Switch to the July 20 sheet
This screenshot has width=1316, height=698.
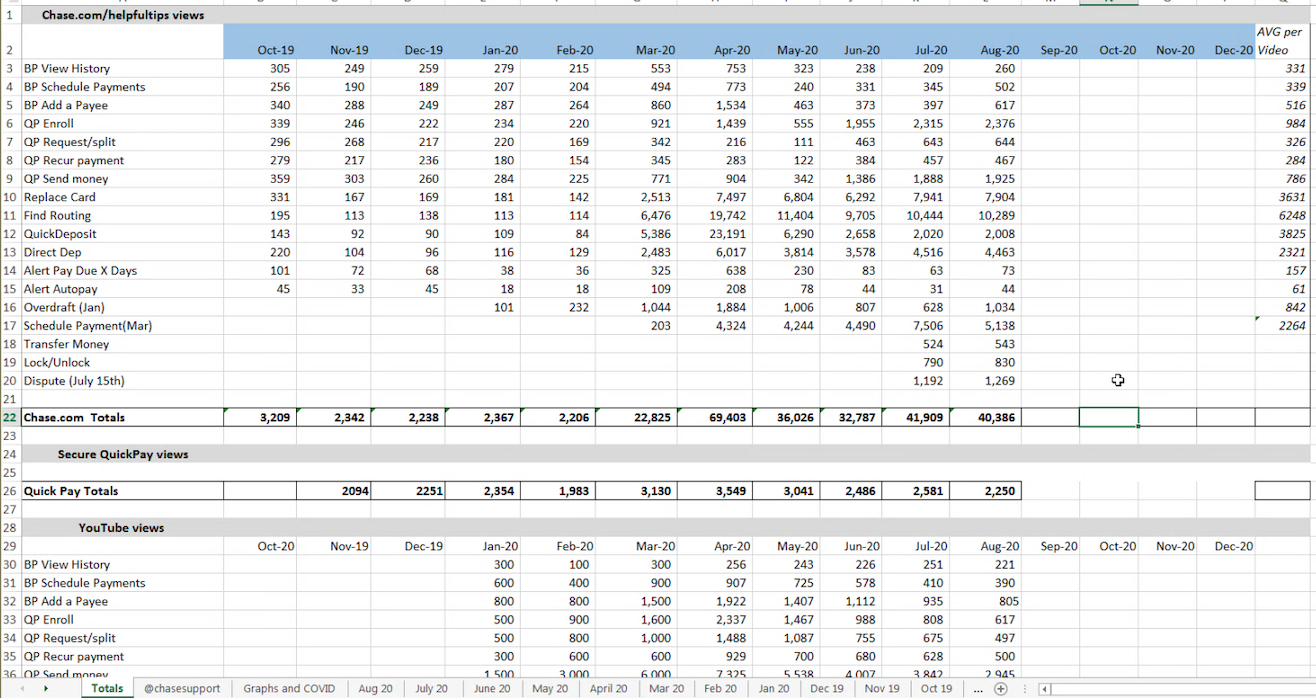(x=432, y=688)
